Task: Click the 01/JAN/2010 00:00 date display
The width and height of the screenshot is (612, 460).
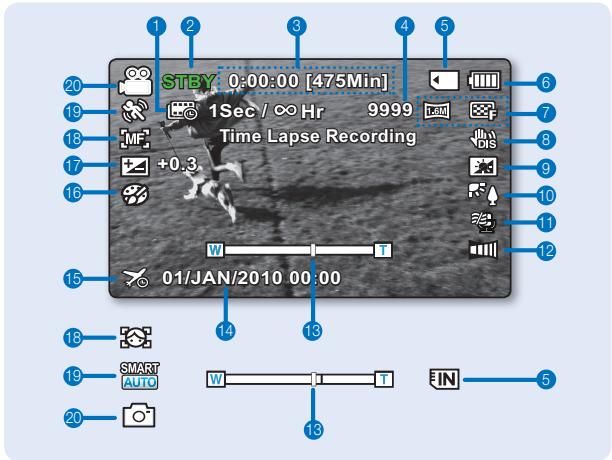Action: [252, 278]
